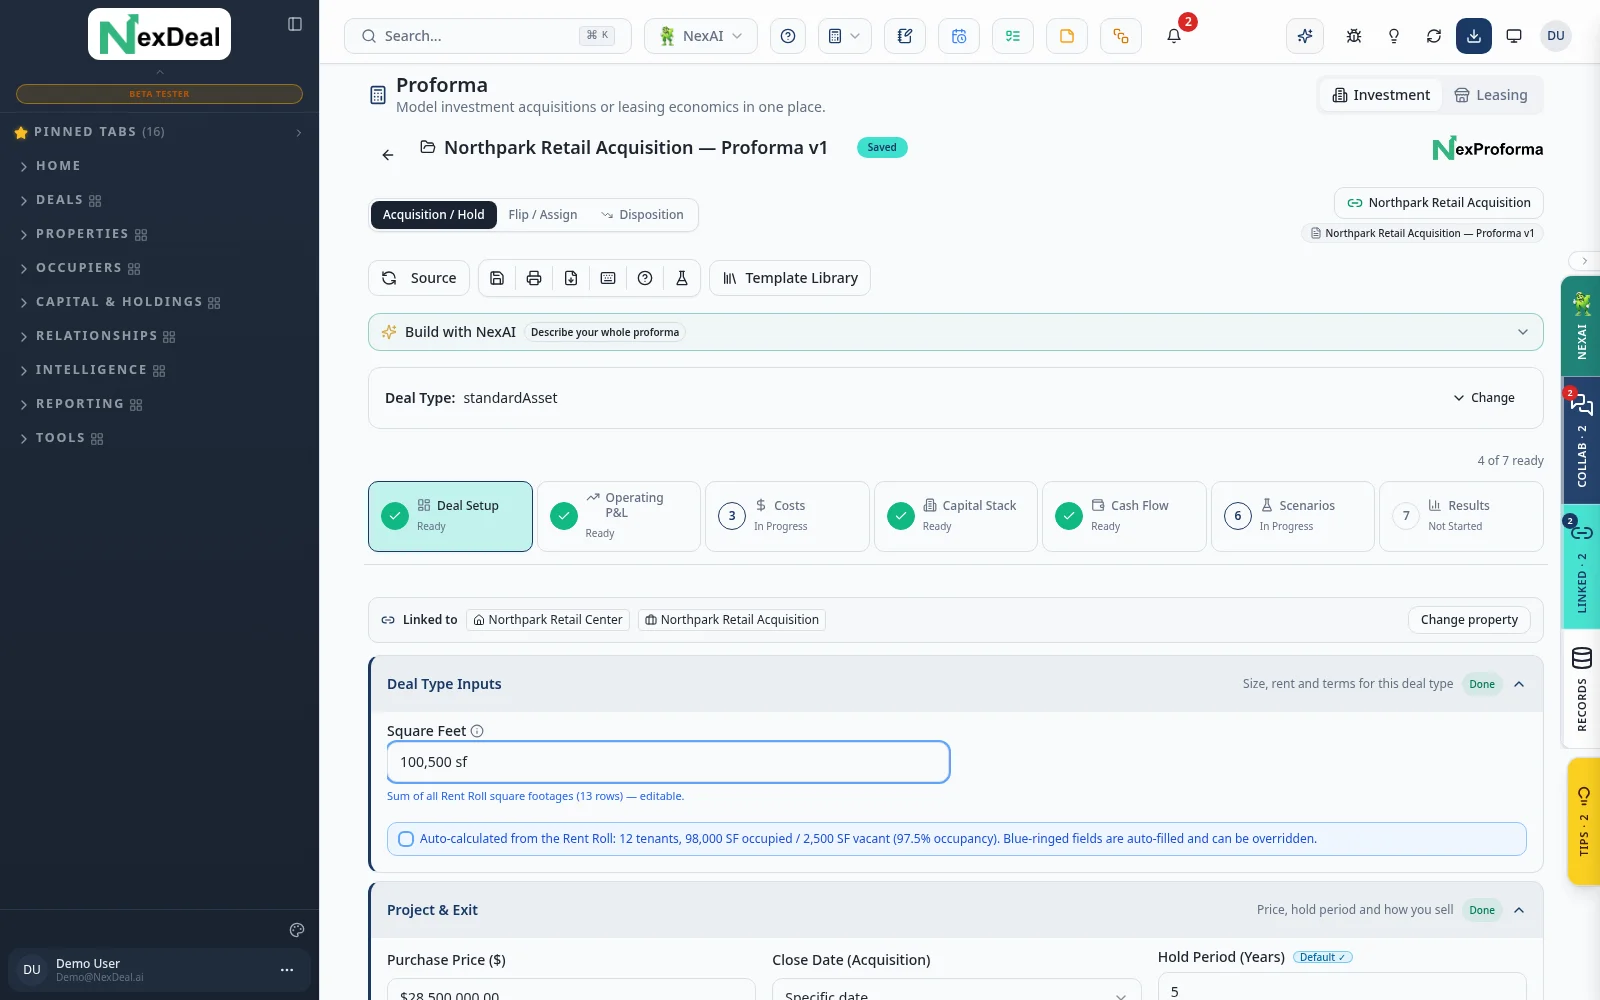Screen dimensions: 1600x1000
Task: Click the dark blue download icon
Action: (1474, 36)
